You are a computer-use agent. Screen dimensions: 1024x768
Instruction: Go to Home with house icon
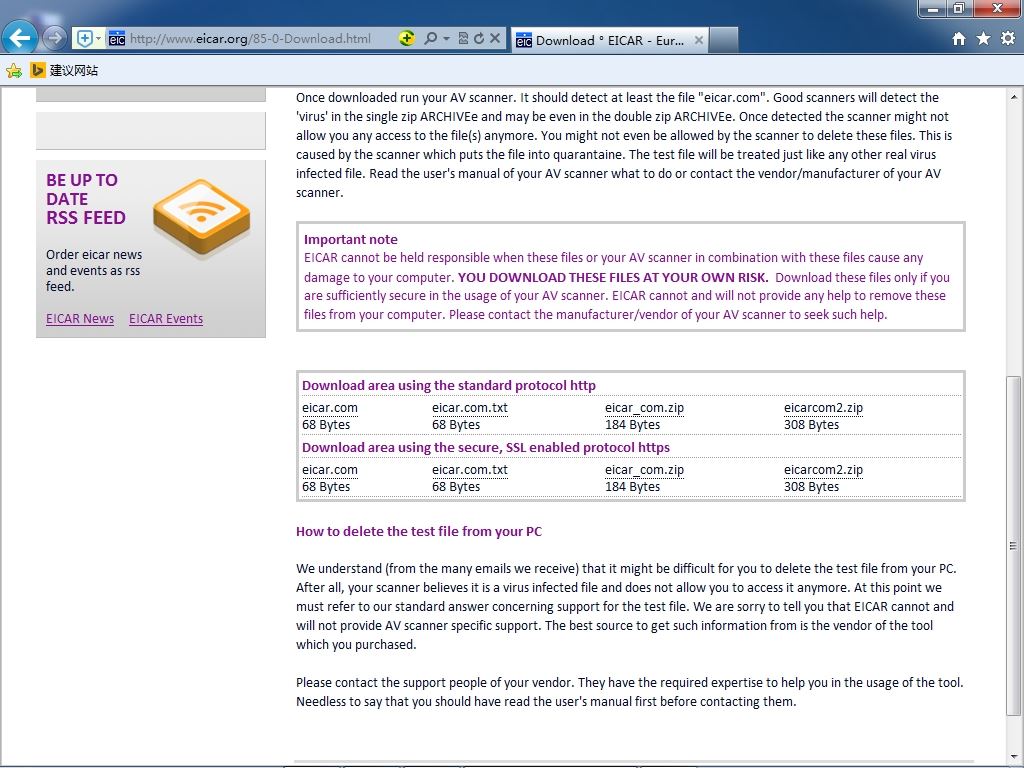(959, 39)
